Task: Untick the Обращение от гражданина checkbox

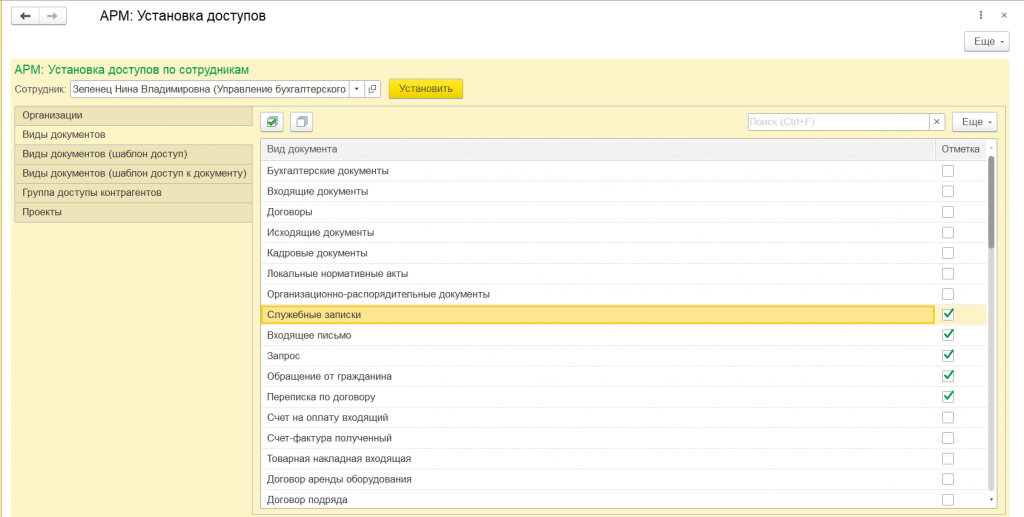Action: tap(948, 376)
